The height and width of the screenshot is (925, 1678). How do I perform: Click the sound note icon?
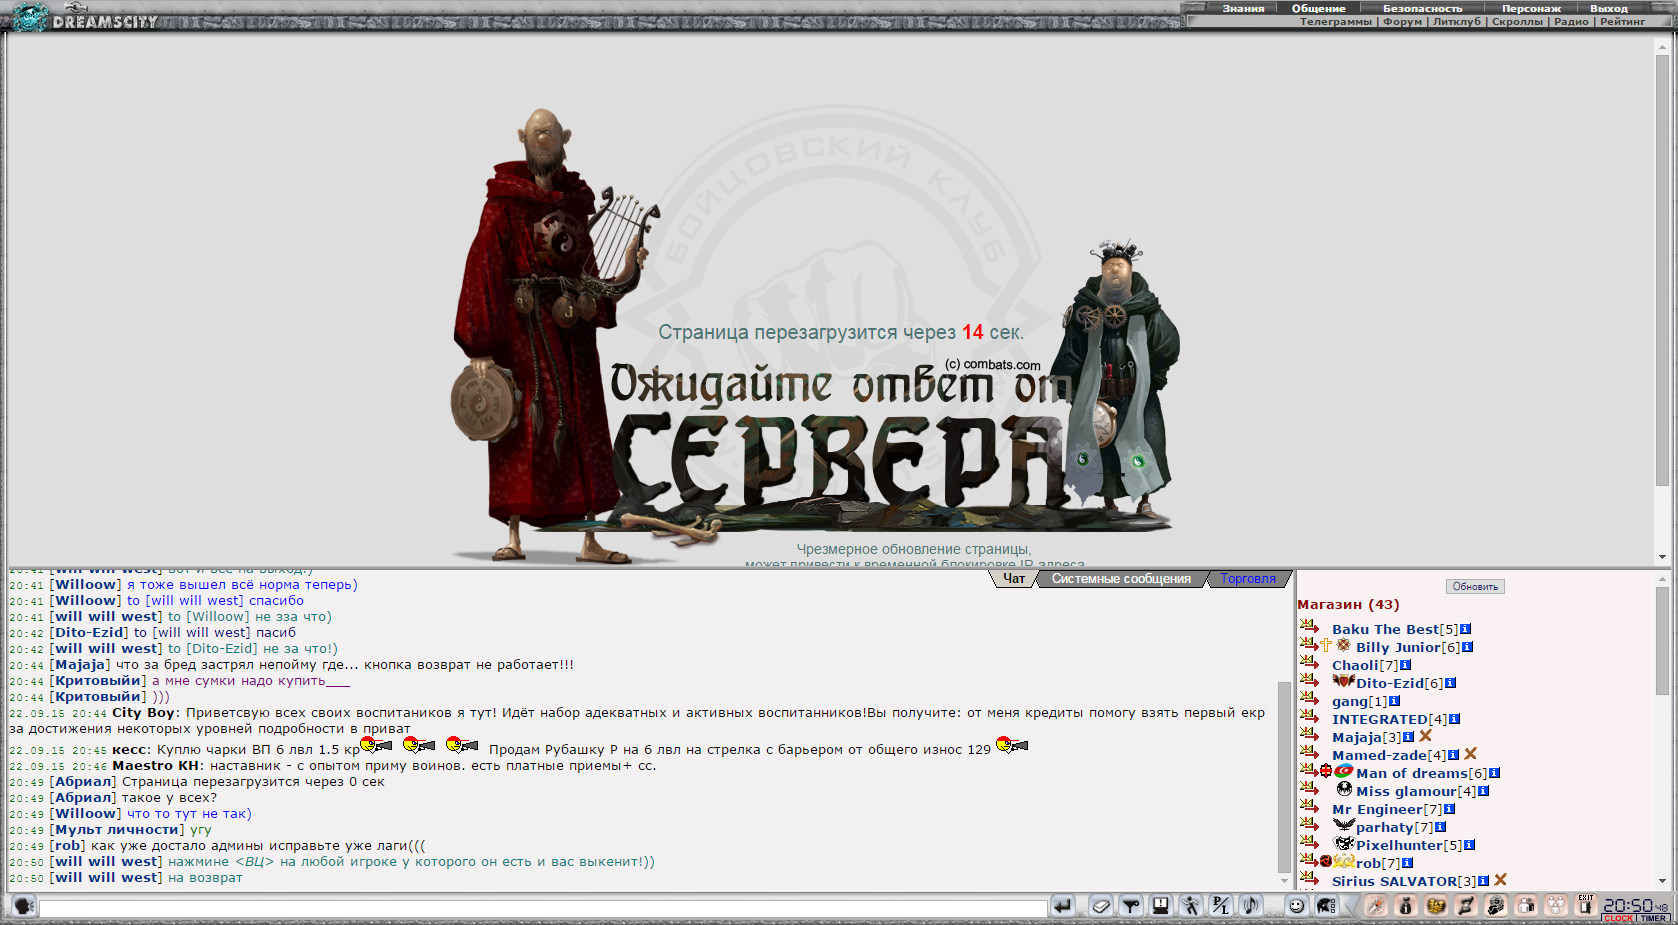click(1250, 906)
